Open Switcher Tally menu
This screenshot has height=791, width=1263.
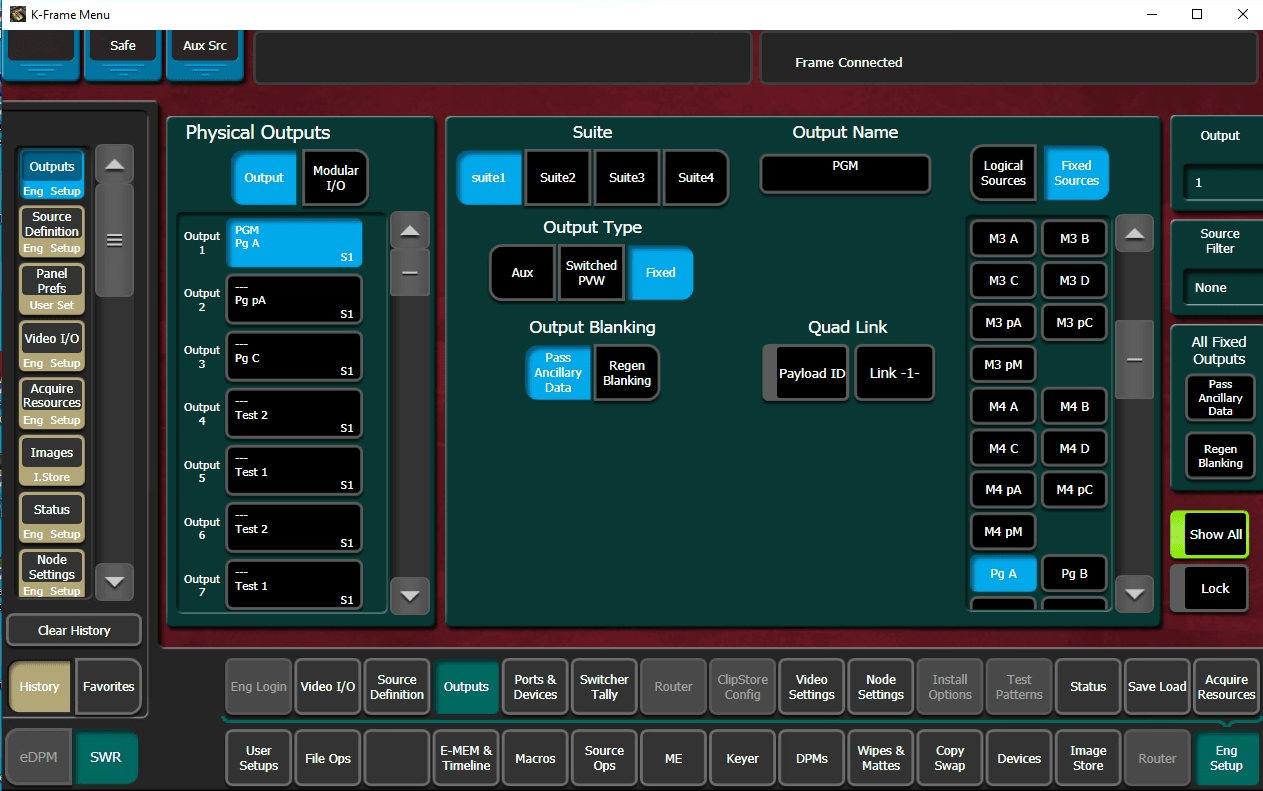[x=604, y=687]
